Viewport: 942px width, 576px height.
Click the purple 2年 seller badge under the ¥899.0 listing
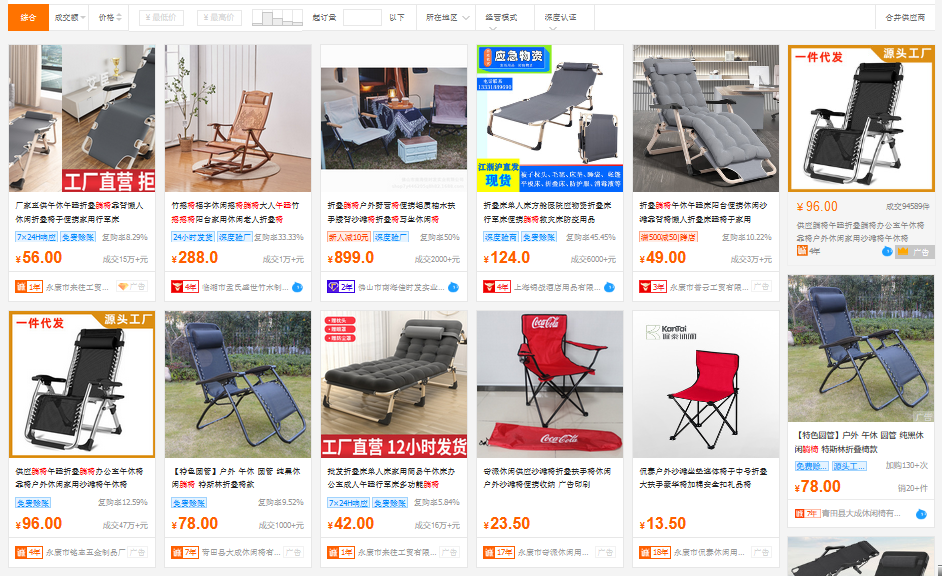click(x=341, y=287)
